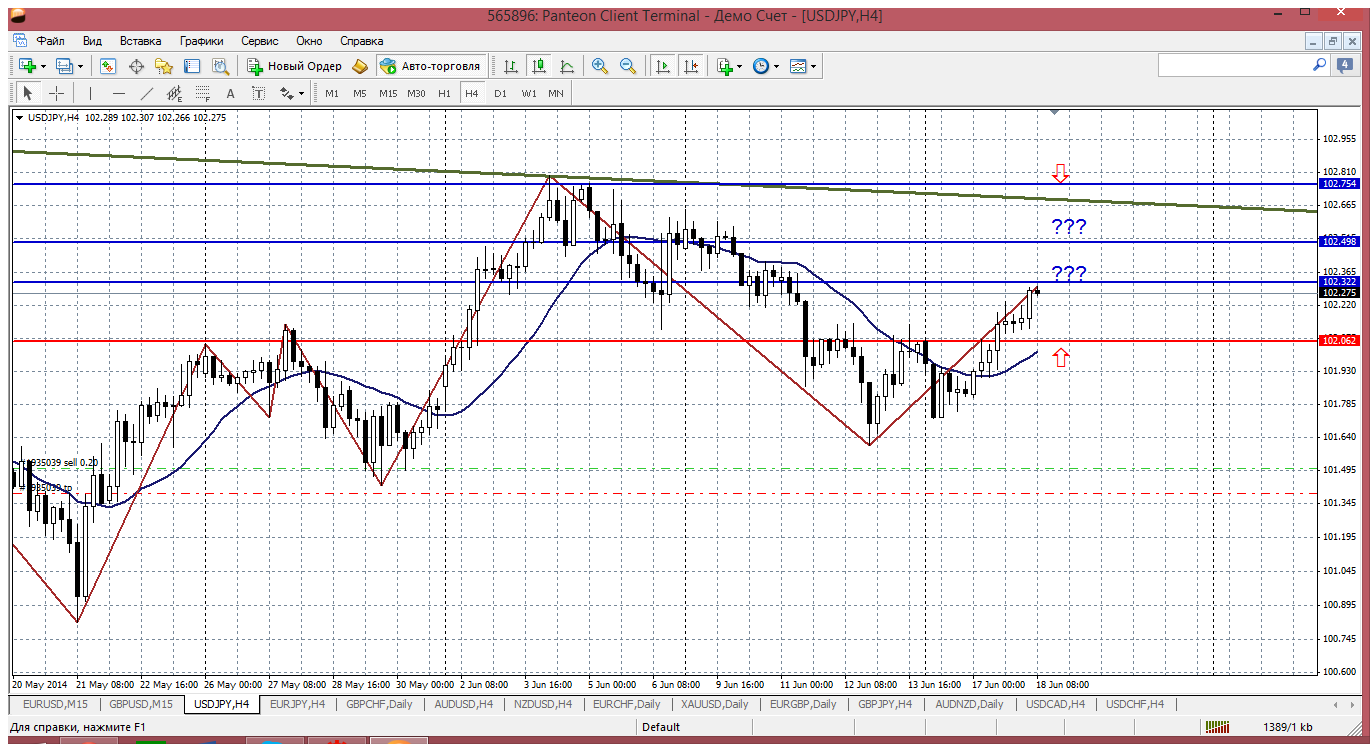The height and width of the screenshot is (744, 1370).
Task: Open the Сервис menu
Action: click(260, 41)
